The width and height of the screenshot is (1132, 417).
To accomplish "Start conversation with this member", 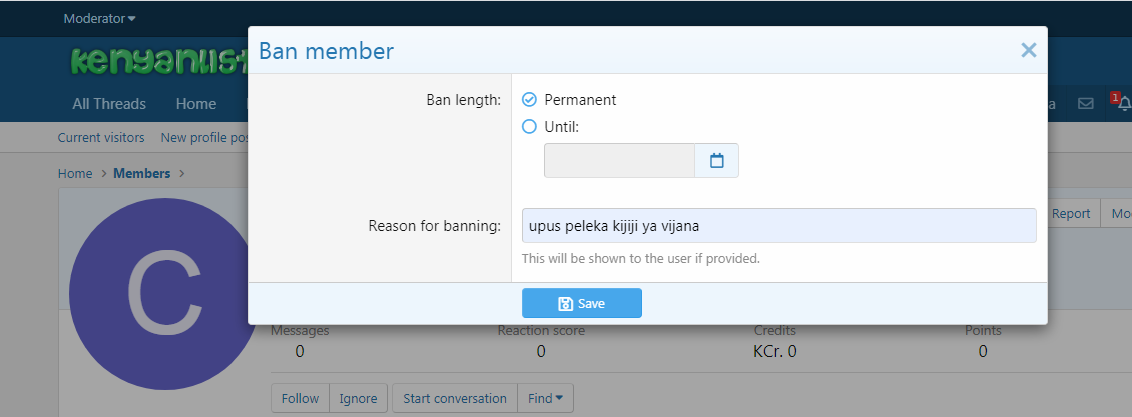I will (x=455, y=398).
